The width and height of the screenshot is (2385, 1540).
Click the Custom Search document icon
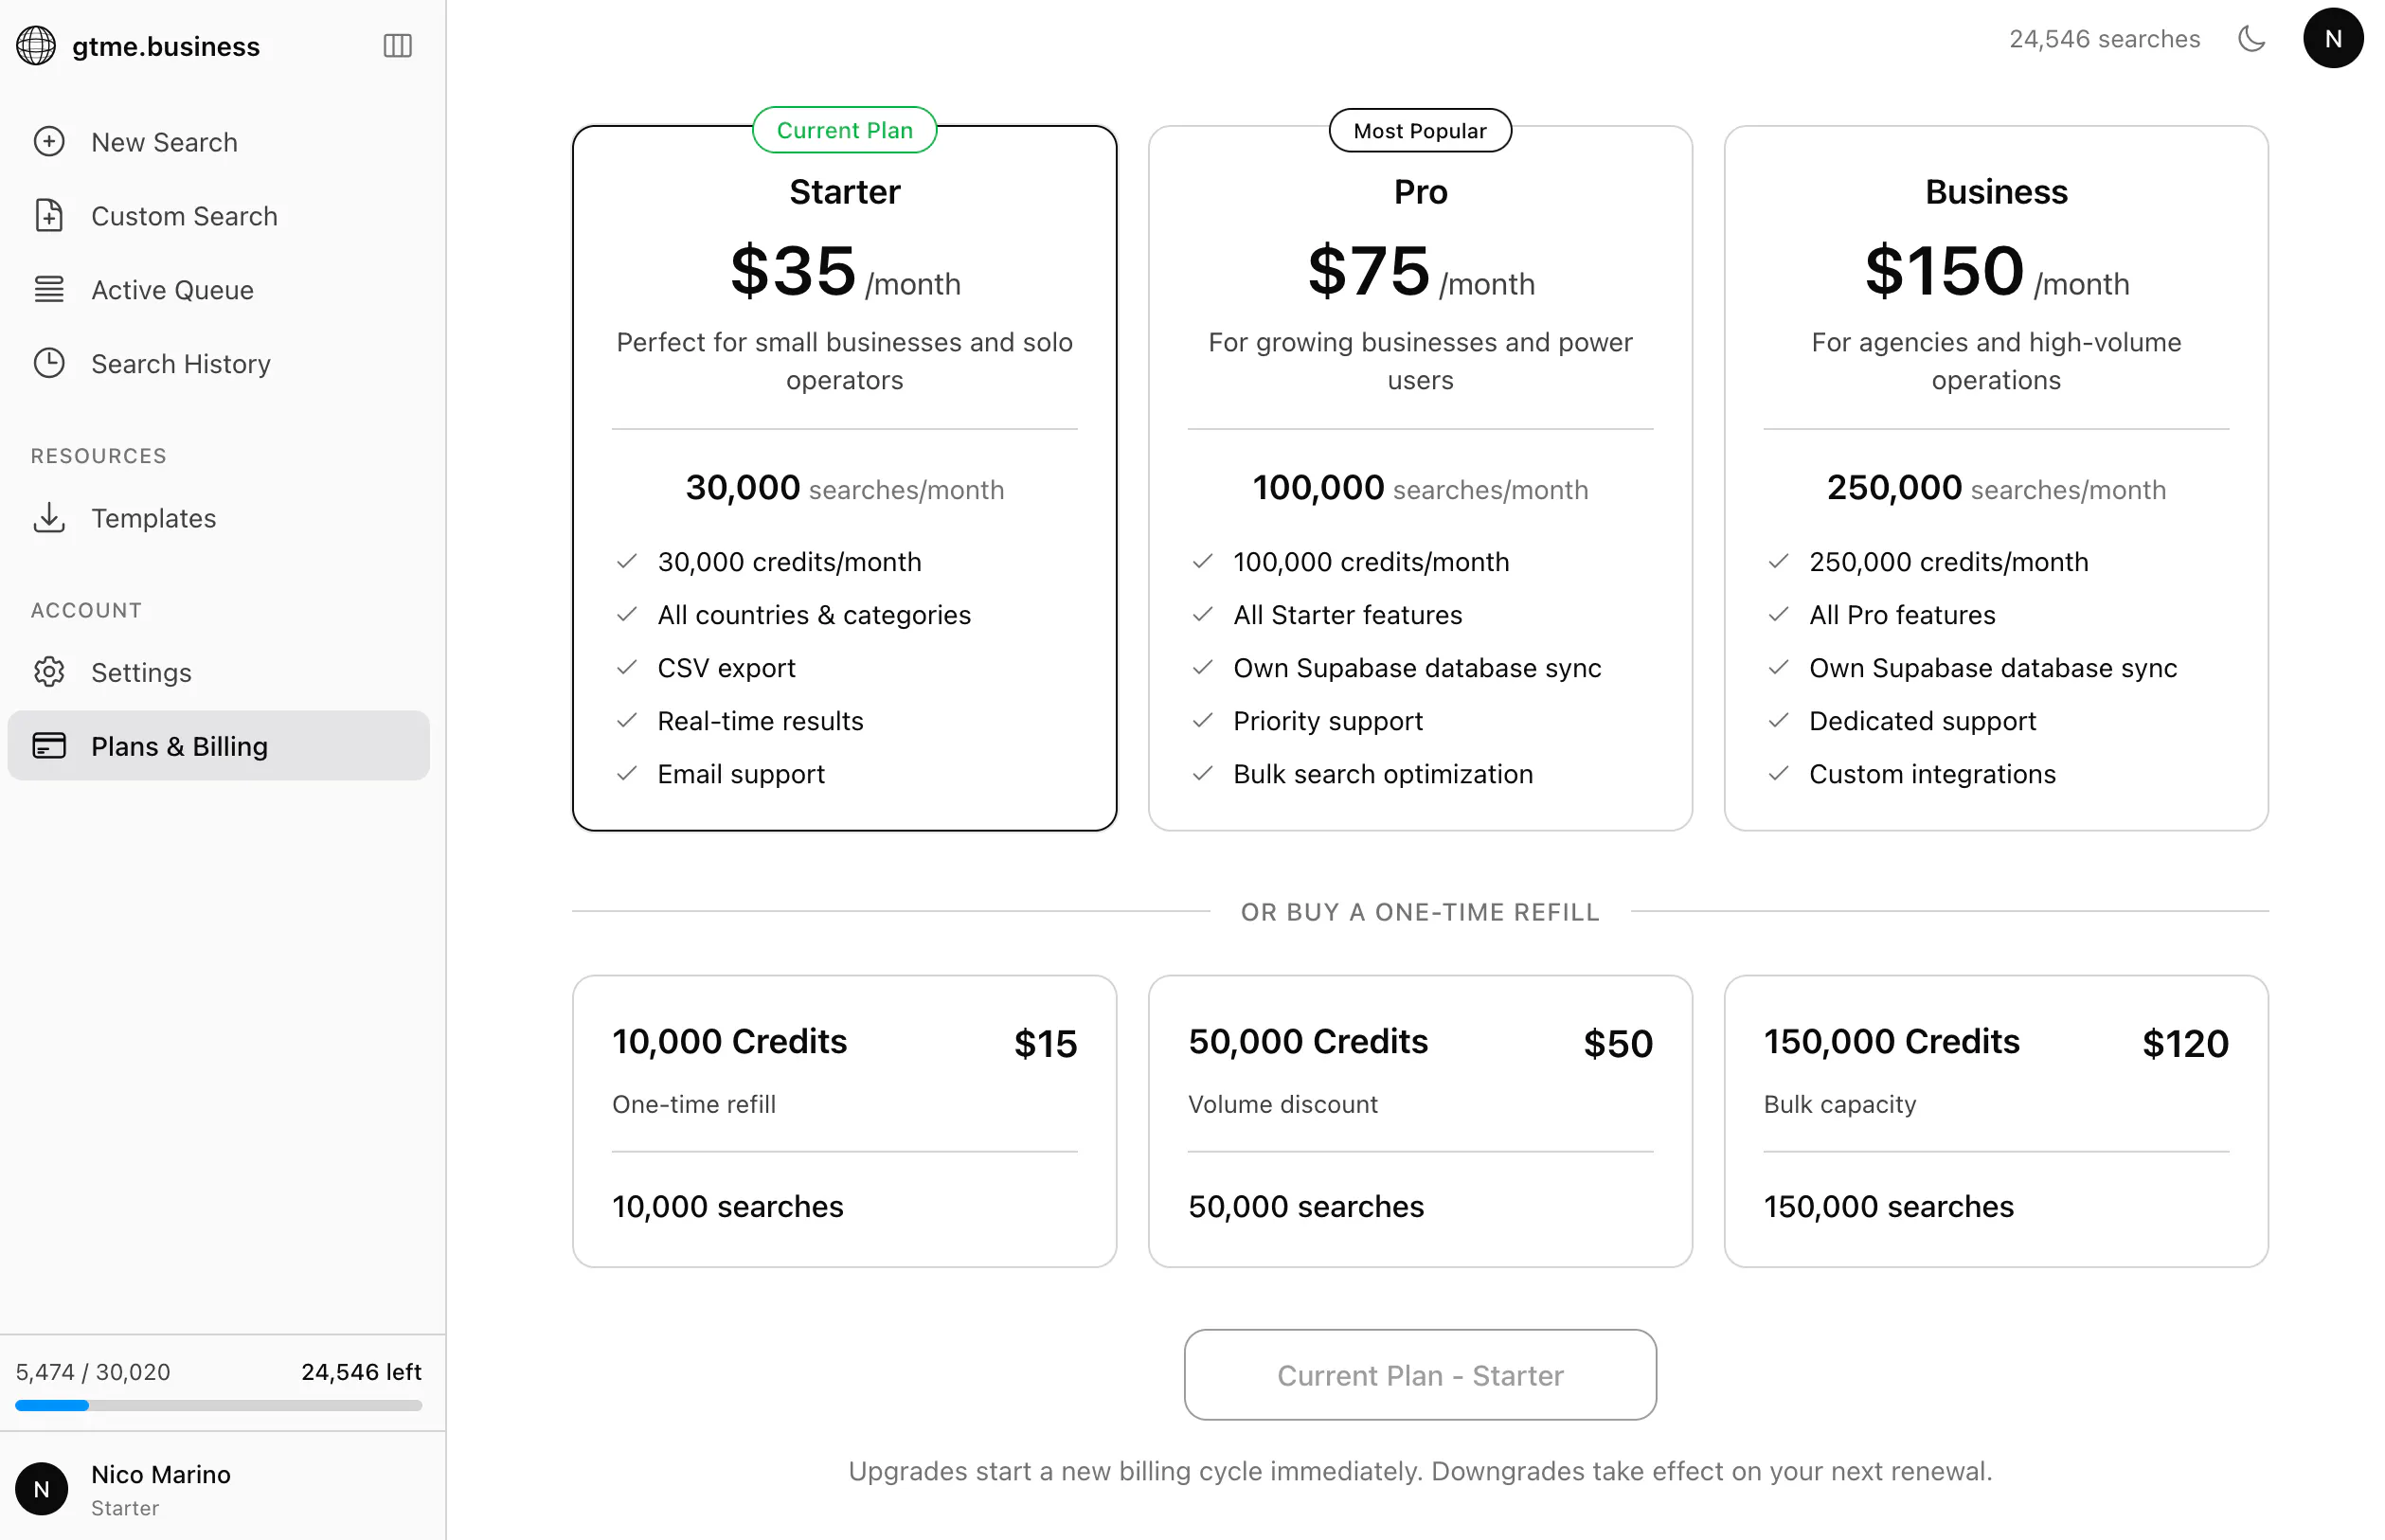pyautogui.click(x=49, y=216)
